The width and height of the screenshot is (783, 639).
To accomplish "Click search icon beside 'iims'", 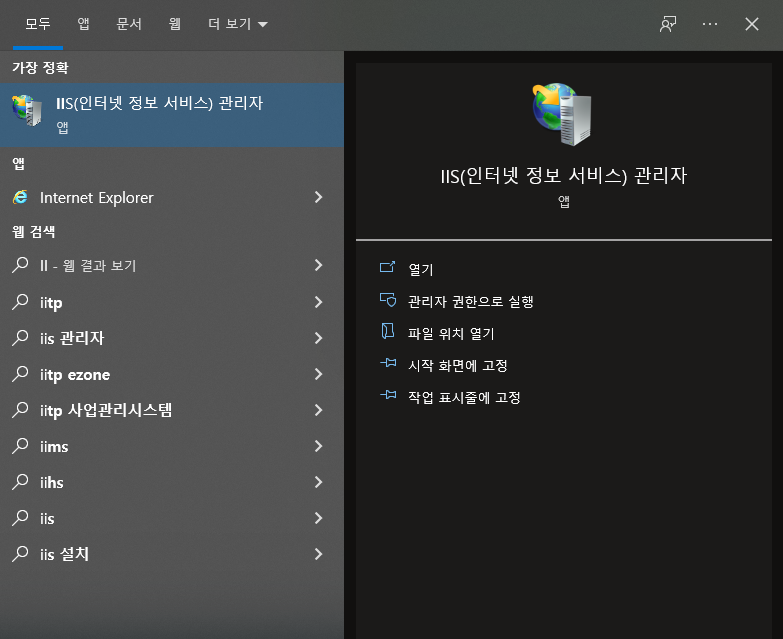I will (x=20, y=446).
